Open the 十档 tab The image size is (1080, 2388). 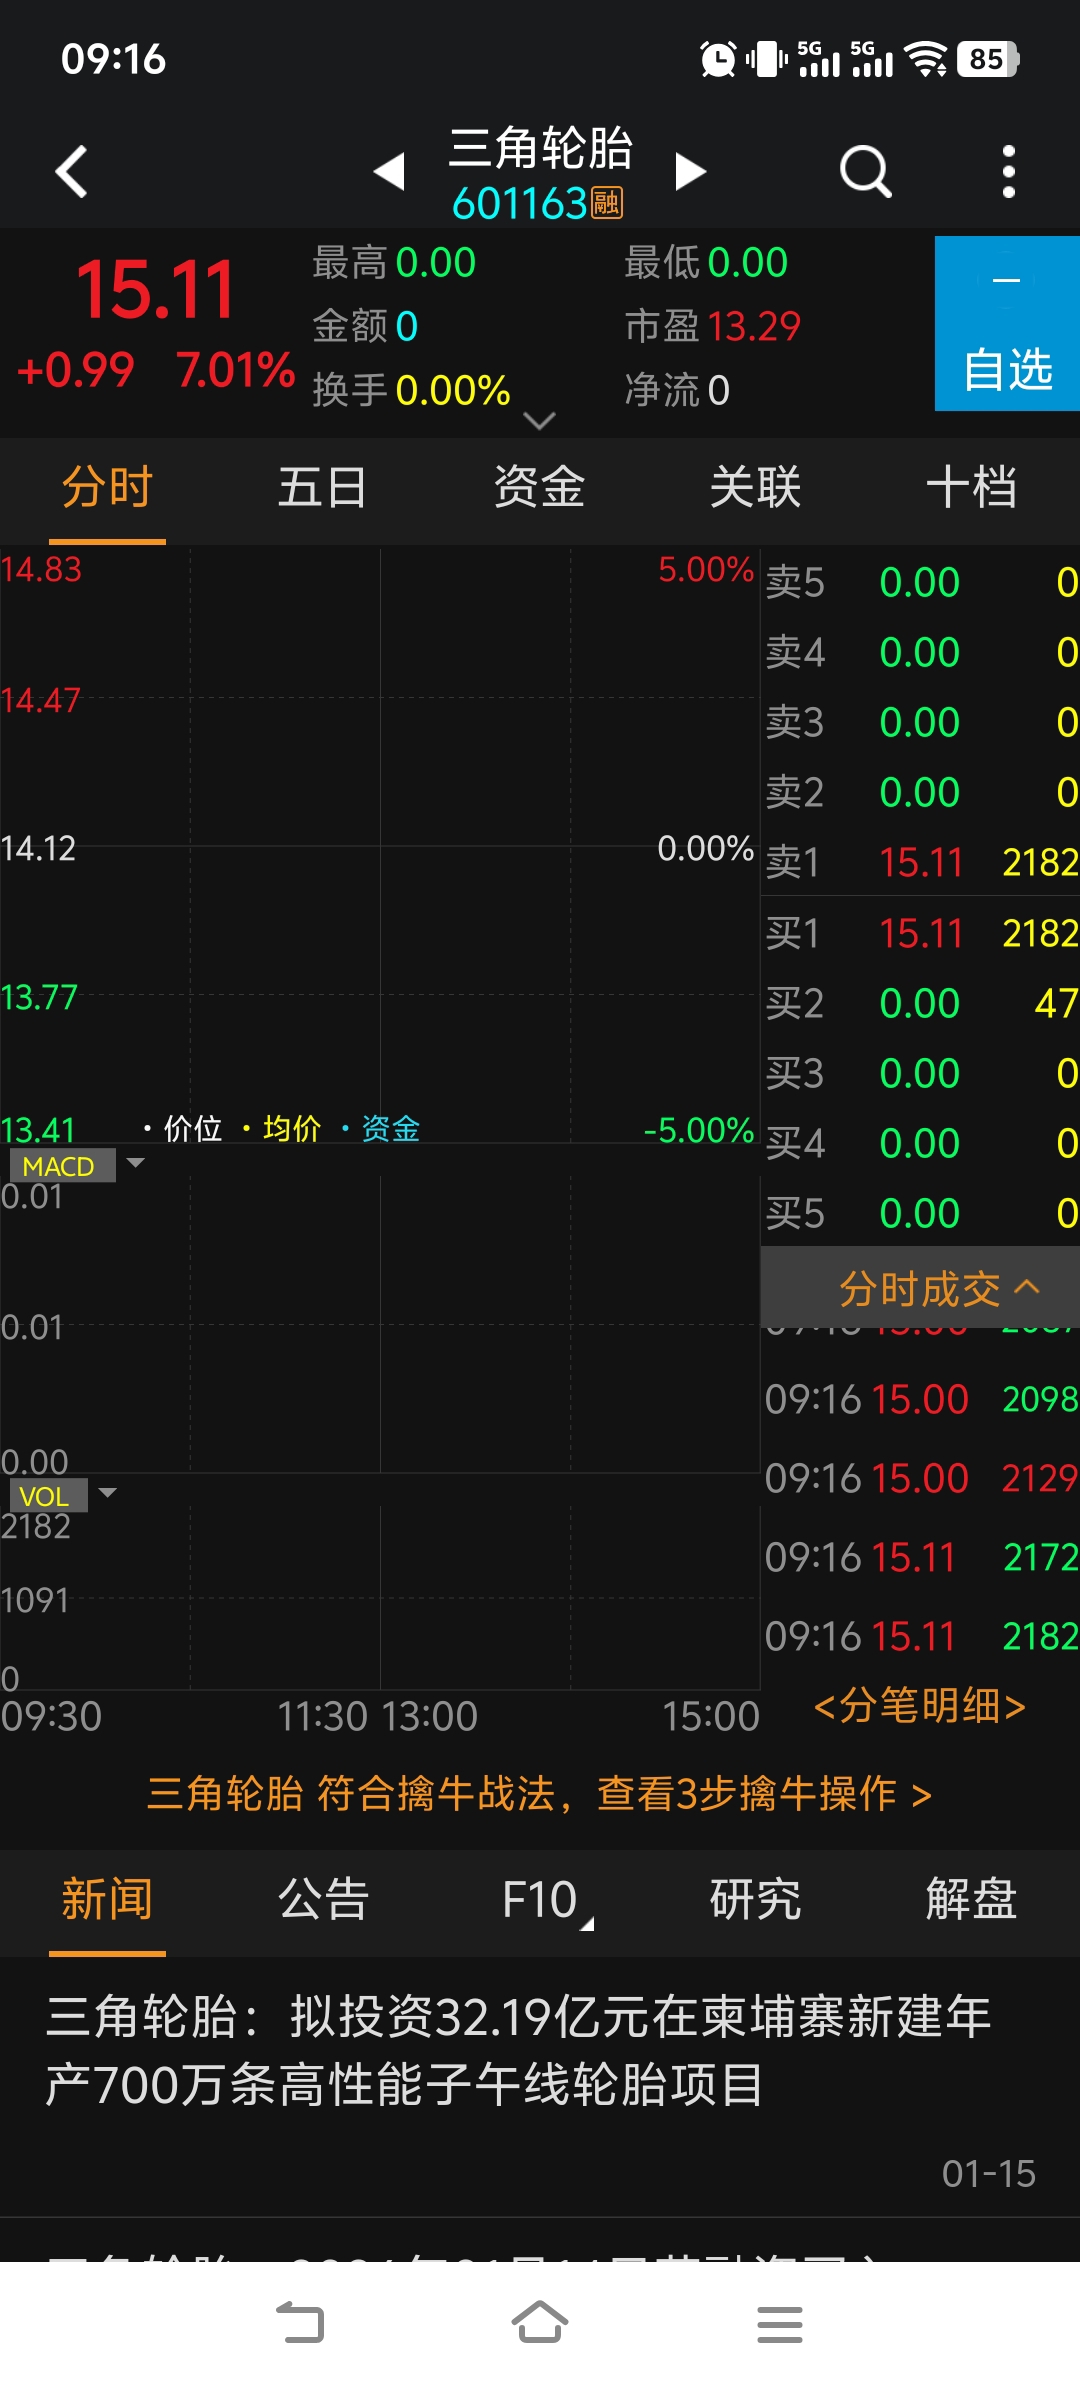(971, 489)
